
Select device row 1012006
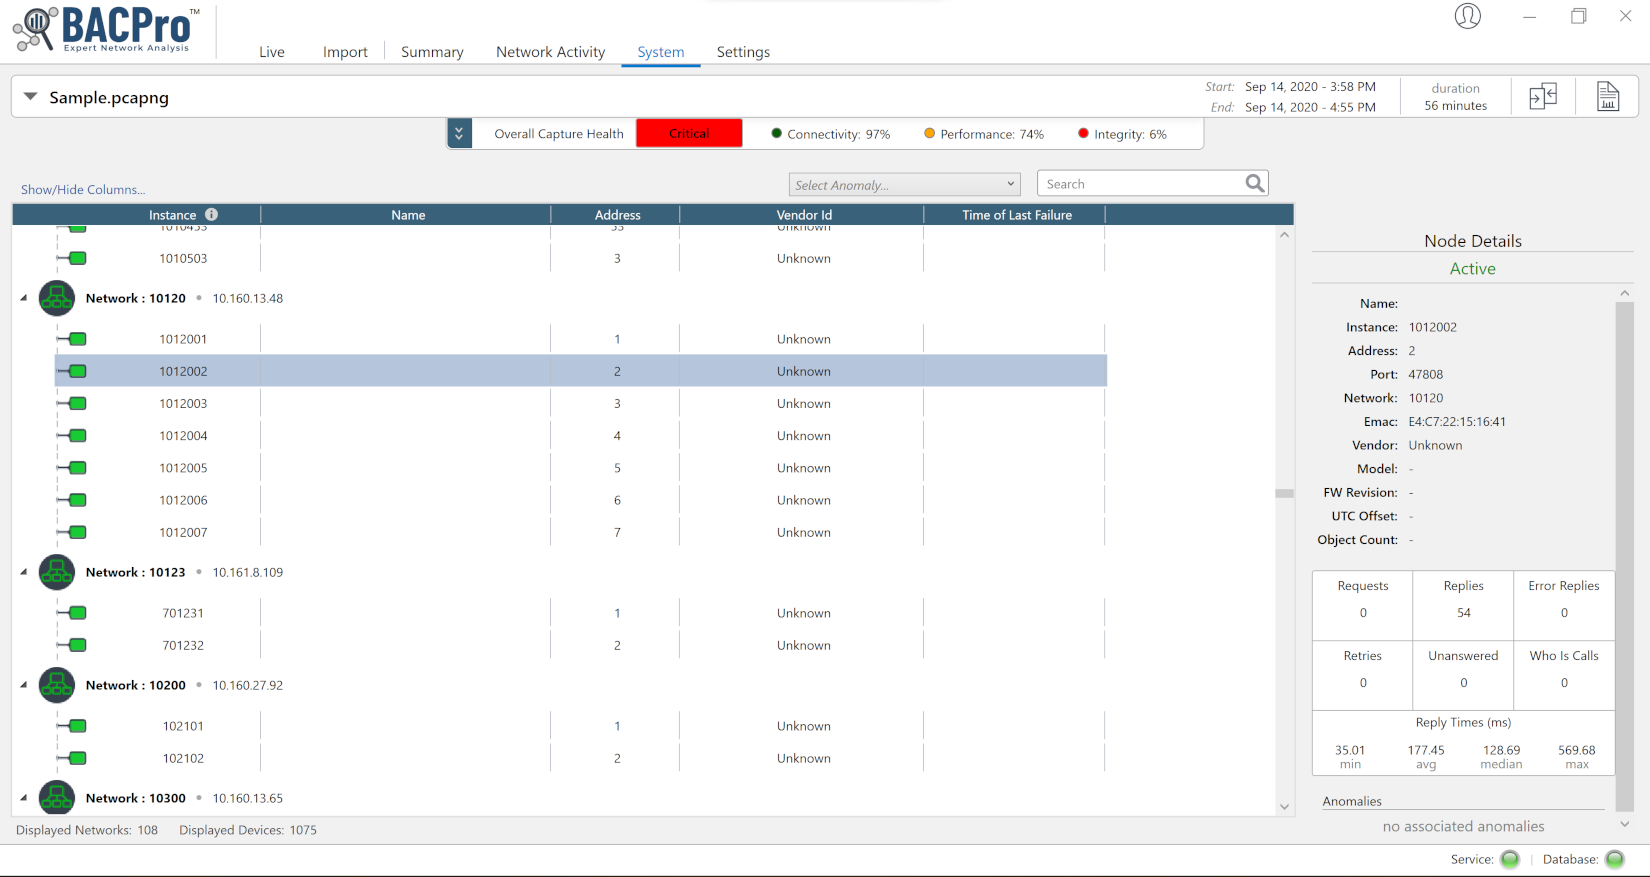coord(581,500)
